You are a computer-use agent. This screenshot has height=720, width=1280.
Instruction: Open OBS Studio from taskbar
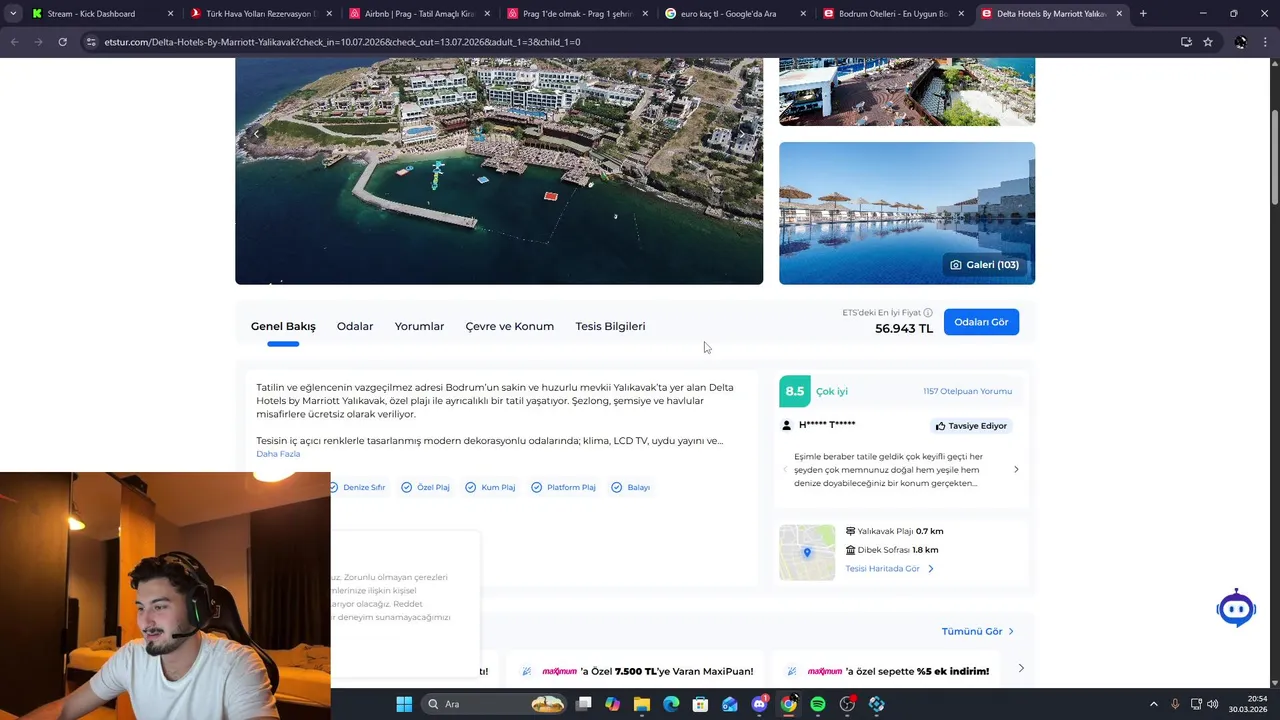[847, 704]
